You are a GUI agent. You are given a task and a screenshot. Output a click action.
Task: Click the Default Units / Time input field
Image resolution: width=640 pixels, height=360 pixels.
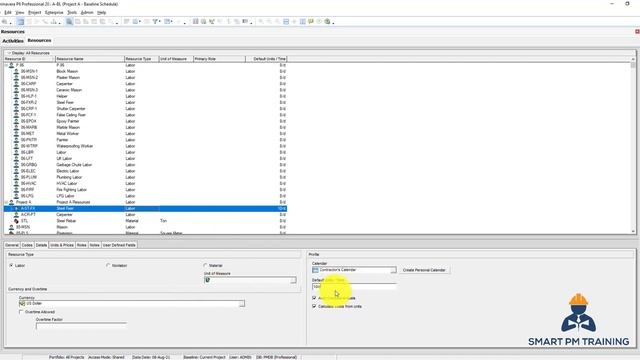(354, 287)
